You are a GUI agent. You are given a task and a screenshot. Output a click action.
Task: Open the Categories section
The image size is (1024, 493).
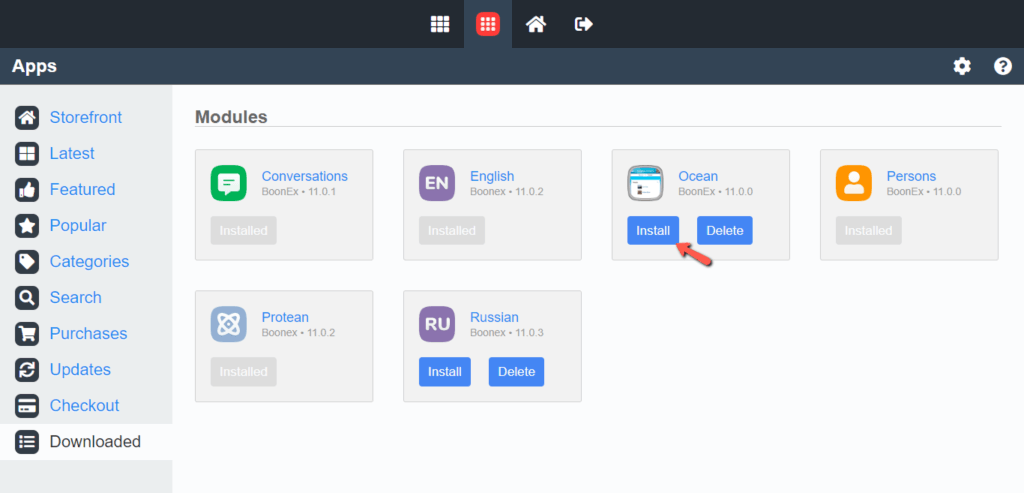[x=89, y=261]
